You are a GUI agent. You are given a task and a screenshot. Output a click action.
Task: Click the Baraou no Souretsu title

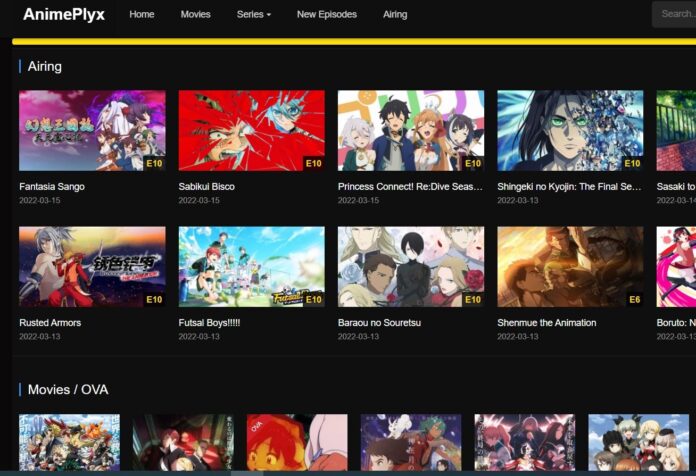pyautogui.click(x=380, y=323)
